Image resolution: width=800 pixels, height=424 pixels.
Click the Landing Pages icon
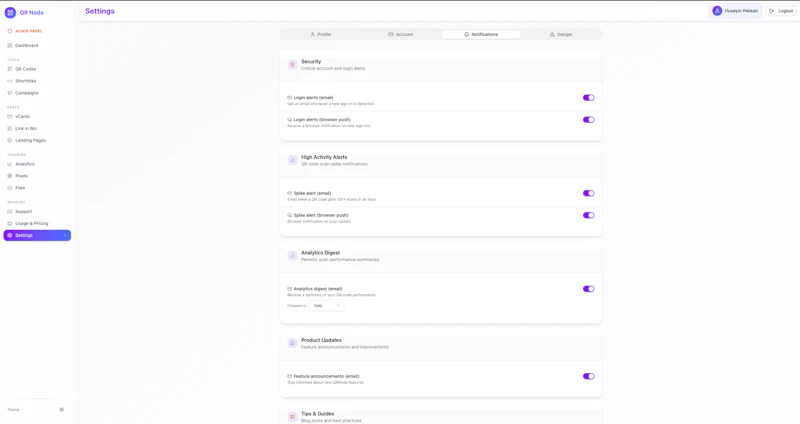pos(10,140)
